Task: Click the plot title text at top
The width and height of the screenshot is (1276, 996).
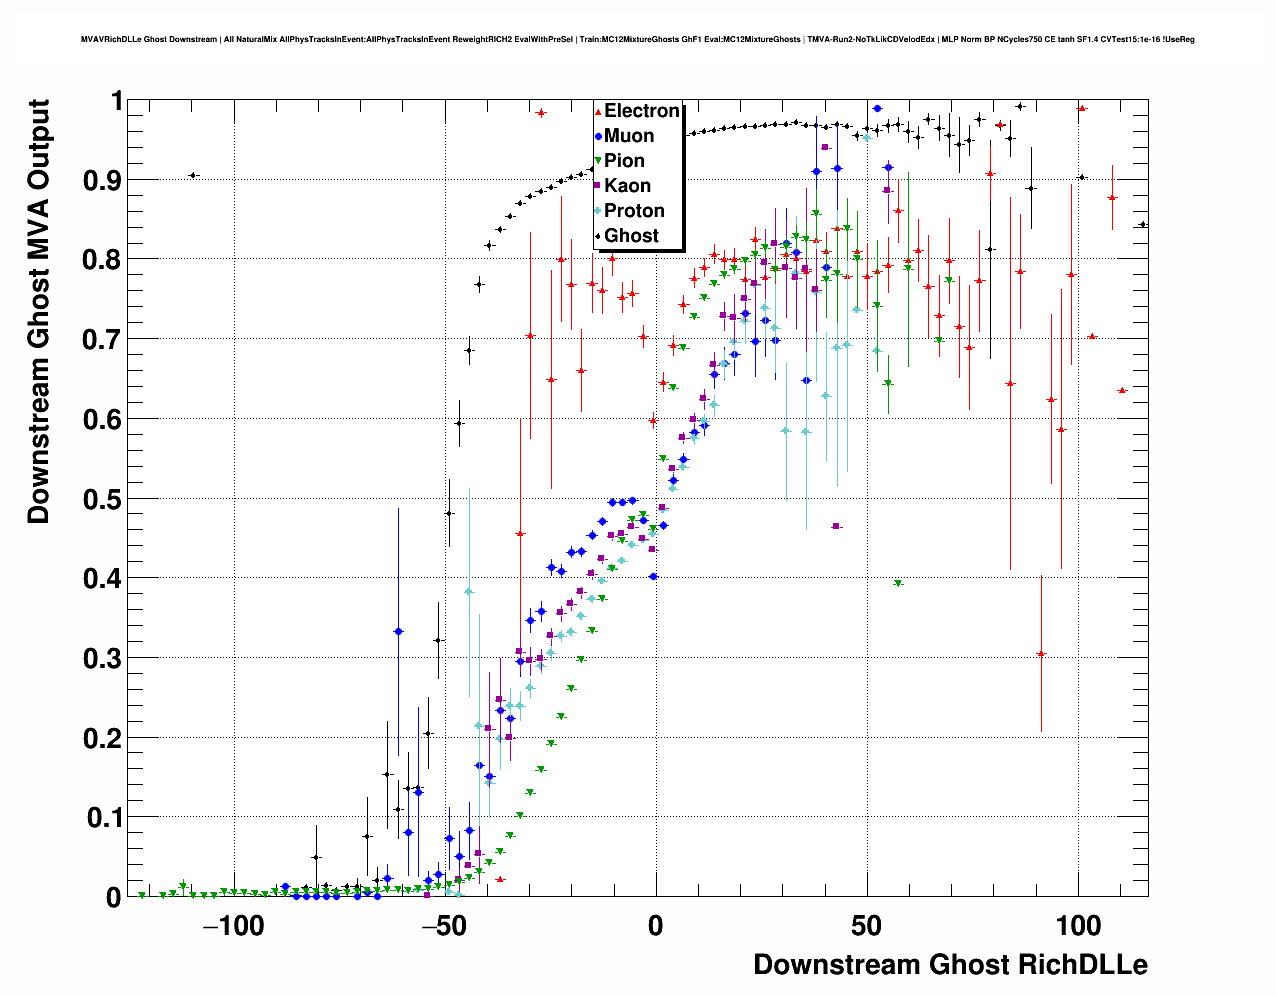Action: point(638,40)
